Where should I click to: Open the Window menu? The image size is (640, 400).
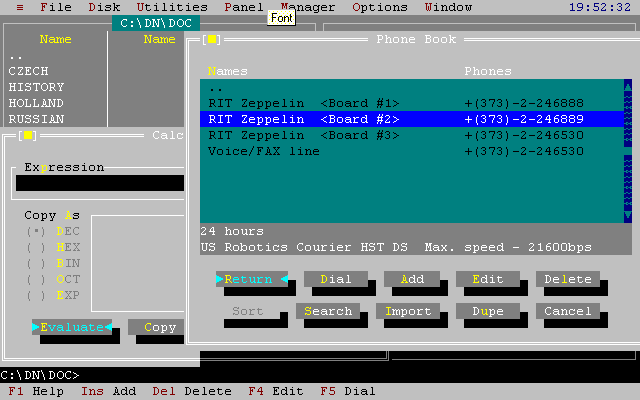click(448, 7)
